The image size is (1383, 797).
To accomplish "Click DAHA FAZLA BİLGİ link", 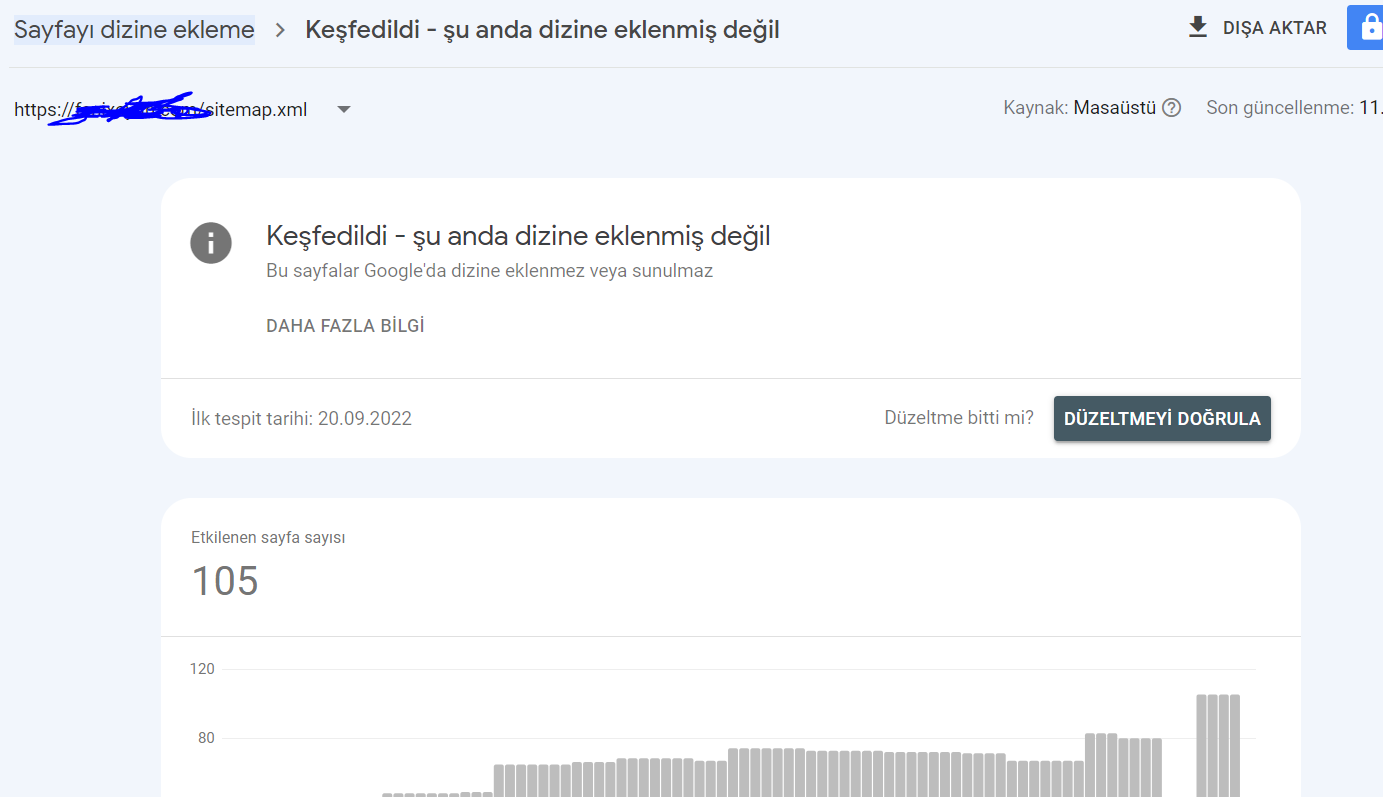I will (345, 326).
